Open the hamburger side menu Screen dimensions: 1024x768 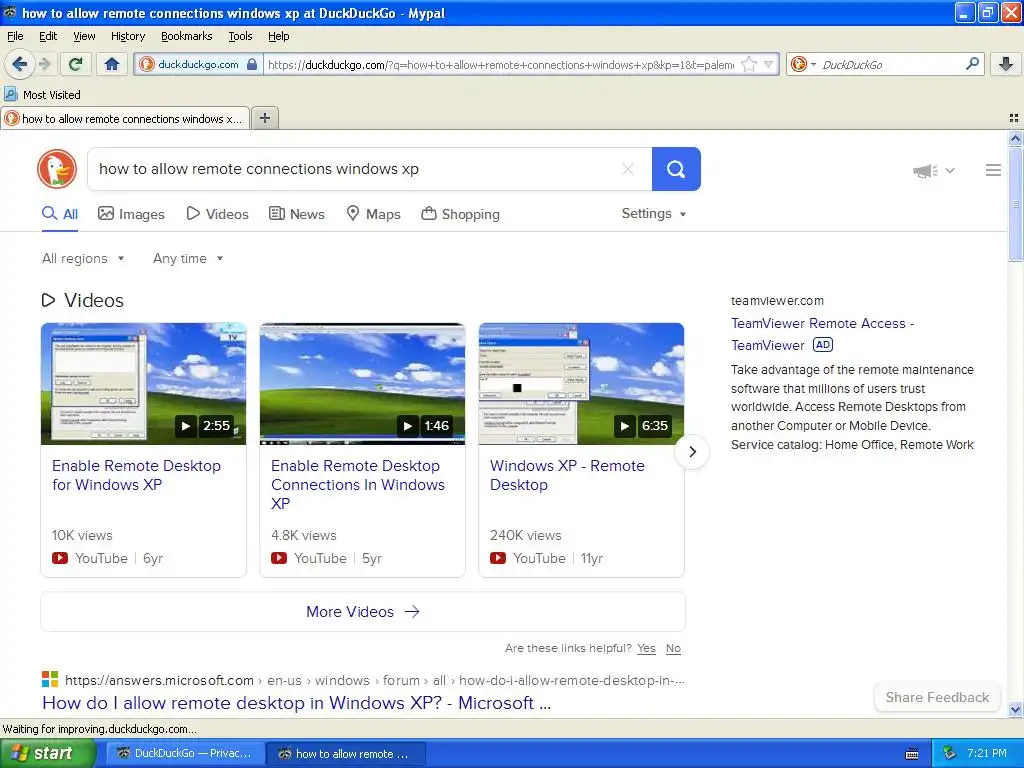tap(993, 170)
